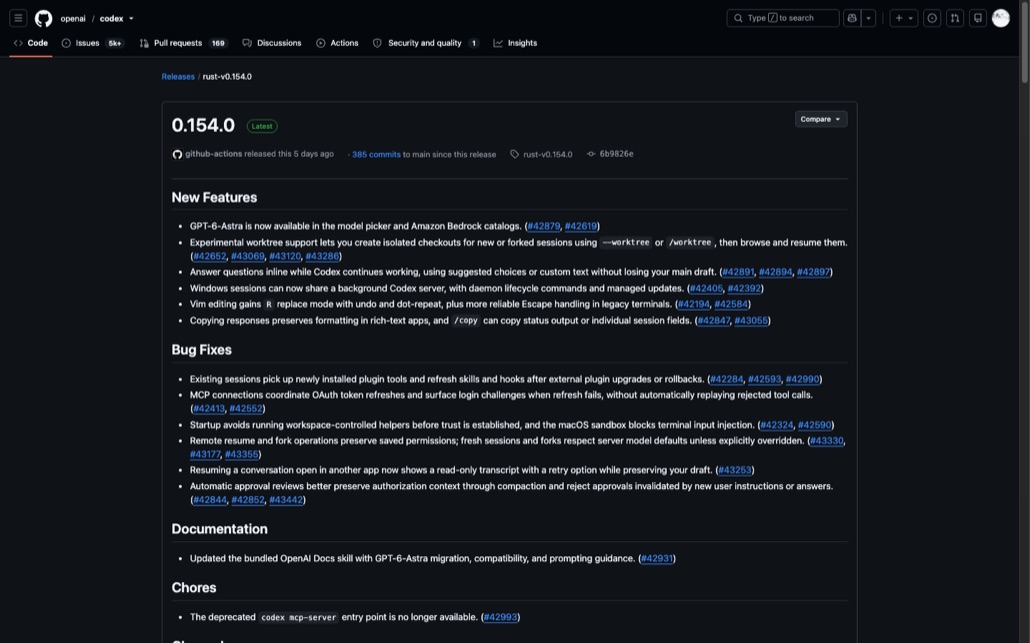Open the Discussions tab
Image resolution: width=1030 pixels, height=643 pixels.
[x=272, y=43]
